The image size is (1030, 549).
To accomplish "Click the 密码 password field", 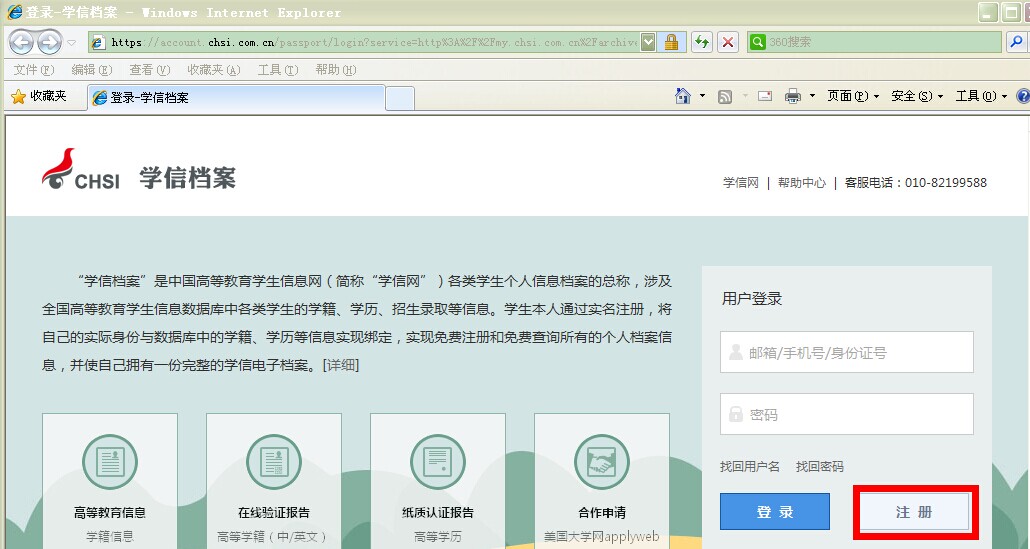I will tap(847, 414).
